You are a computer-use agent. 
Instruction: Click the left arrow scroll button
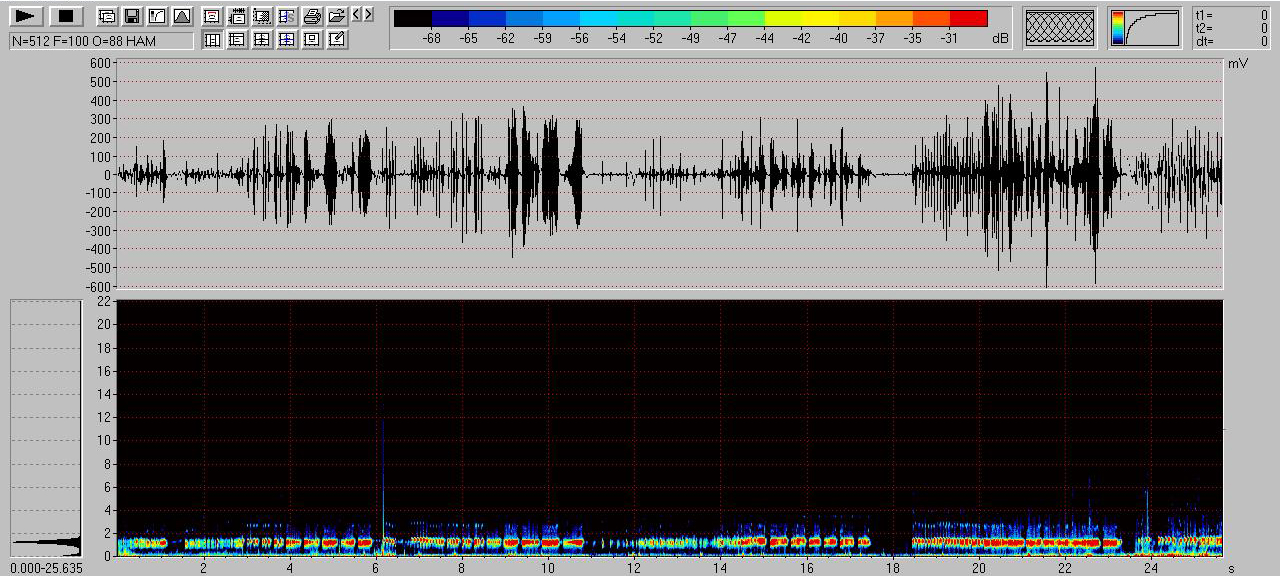coord(357,14)
